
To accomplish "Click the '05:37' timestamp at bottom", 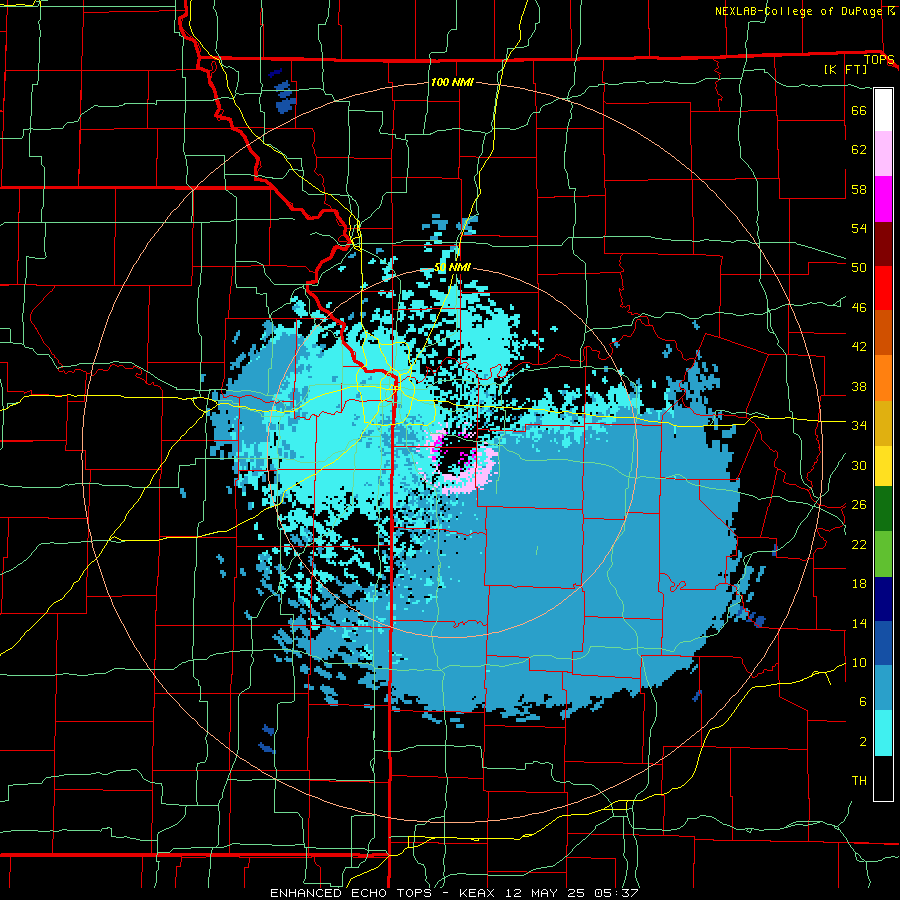I will [x=618, y=893].
